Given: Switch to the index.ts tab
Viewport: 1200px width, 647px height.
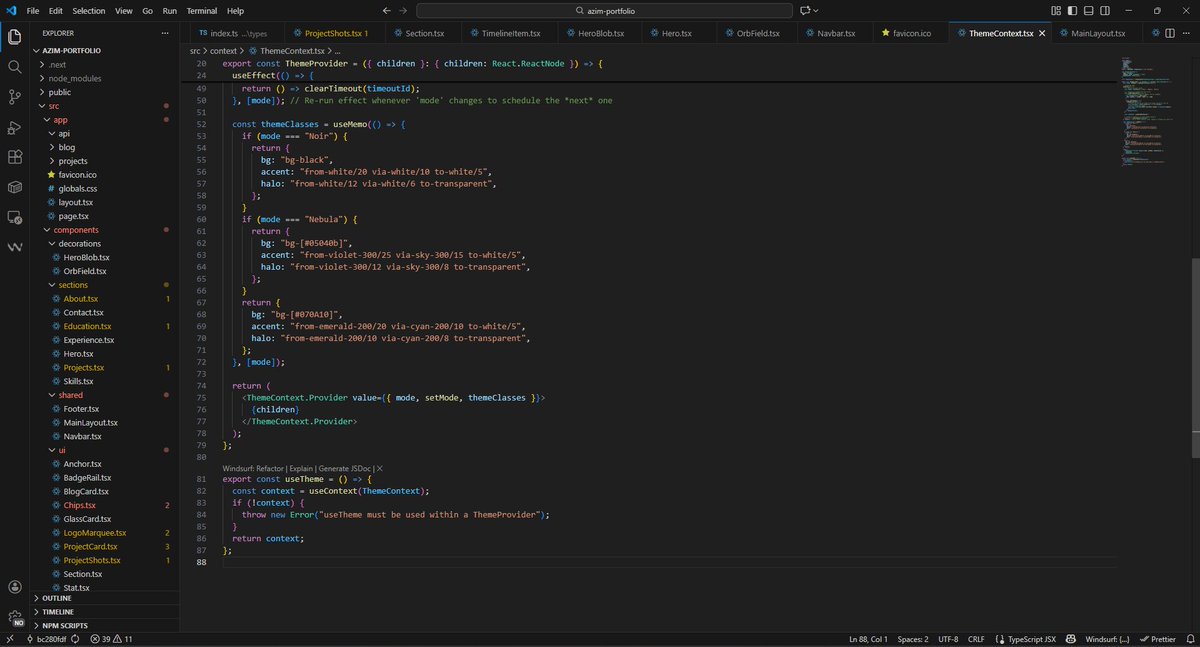Looking at the screenshot, I should pyautogui.click(x=238, y=33).
